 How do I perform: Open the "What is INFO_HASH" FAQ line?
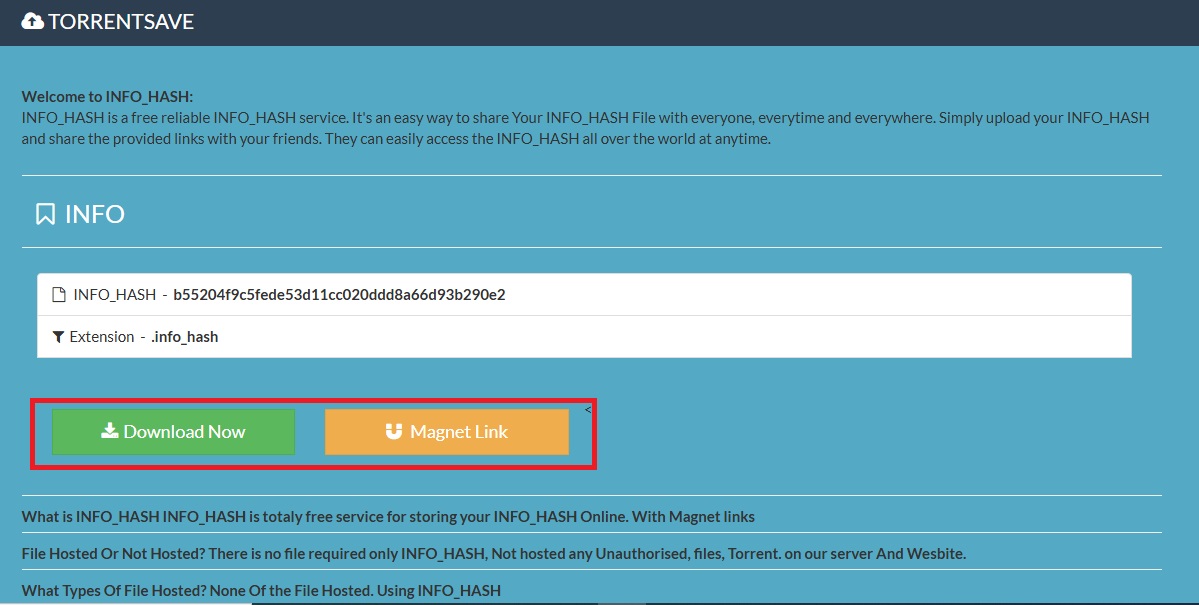388,517
